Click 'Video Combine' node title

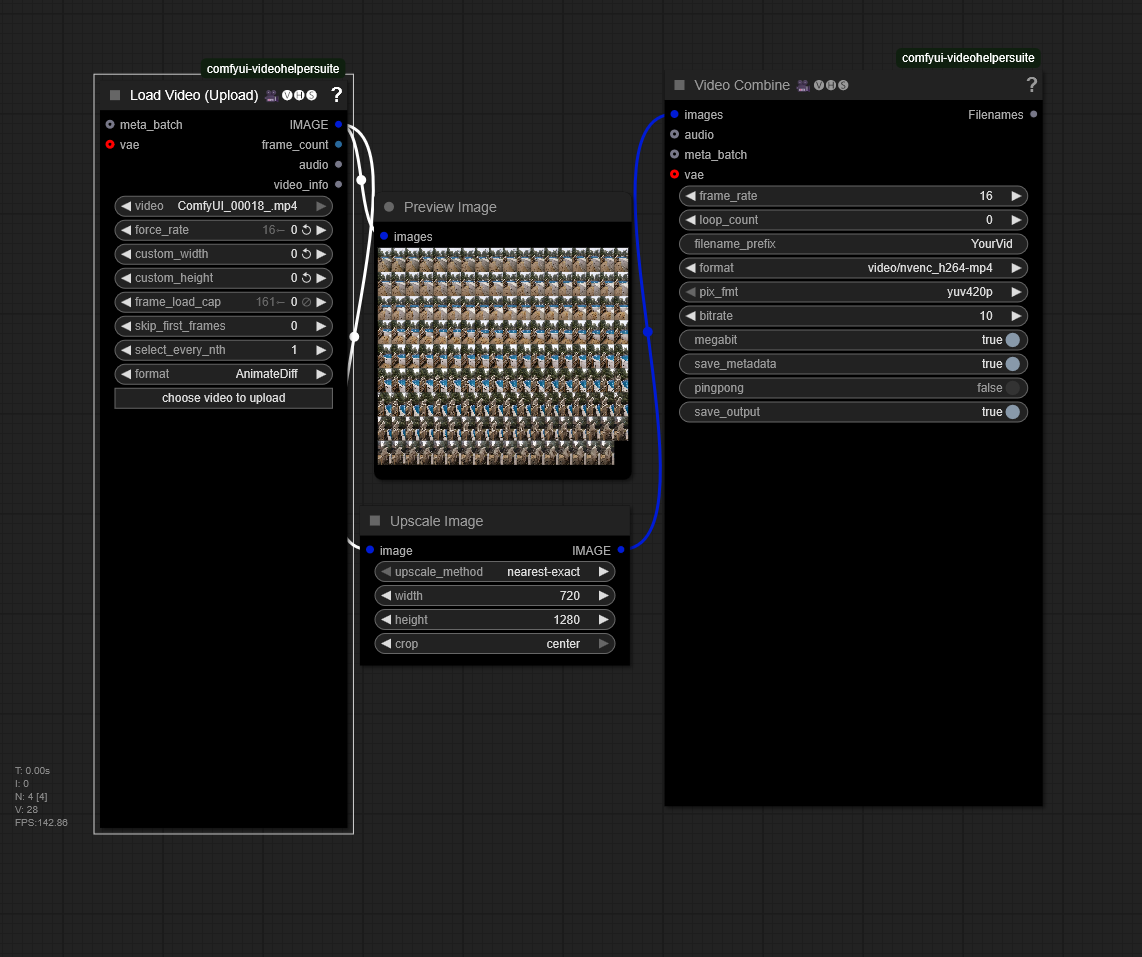coord(741,85)
